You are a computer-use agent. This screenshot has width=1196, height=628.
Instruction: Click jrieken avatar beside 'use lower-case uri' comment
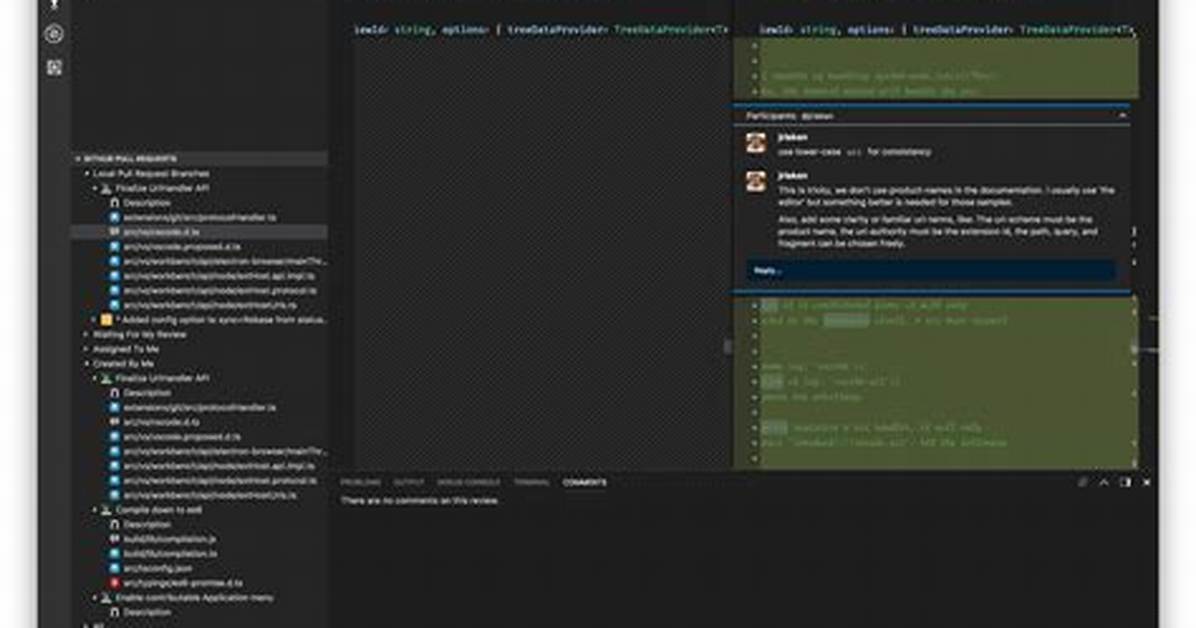756,143
